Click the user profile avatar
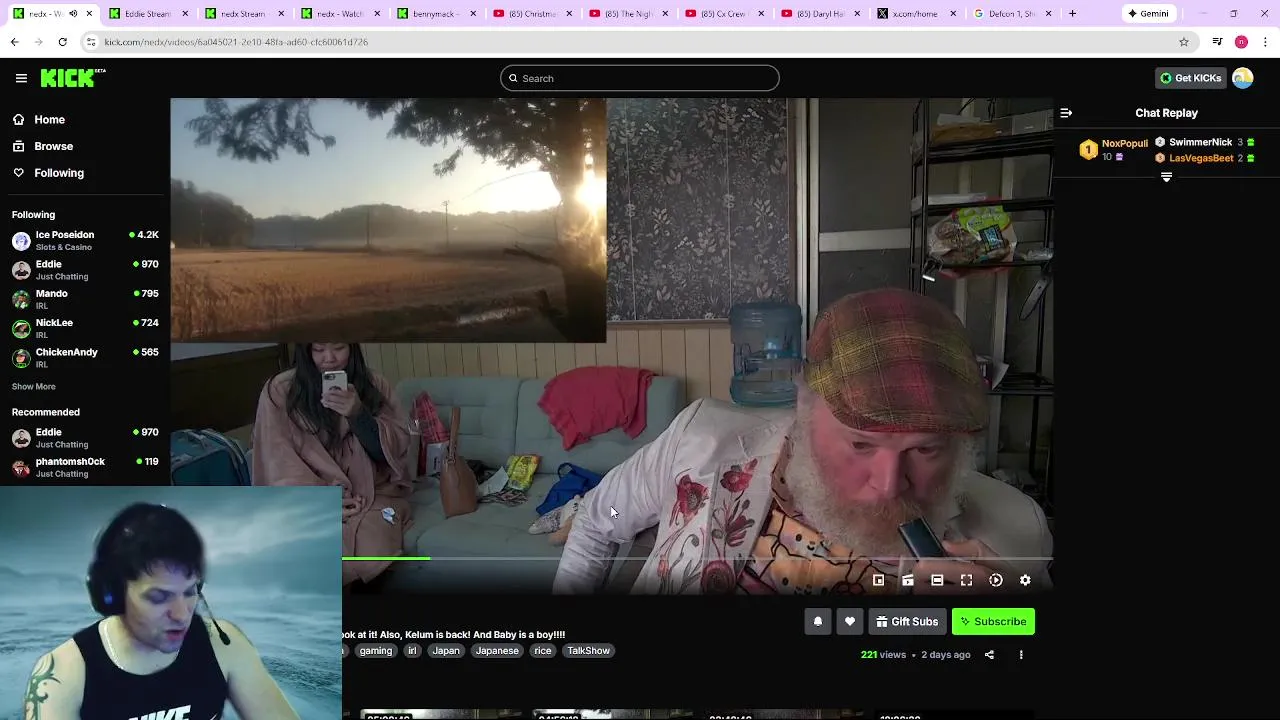Image resolution: width=1280 pixels, height=720 pixels. [1242, 78]
